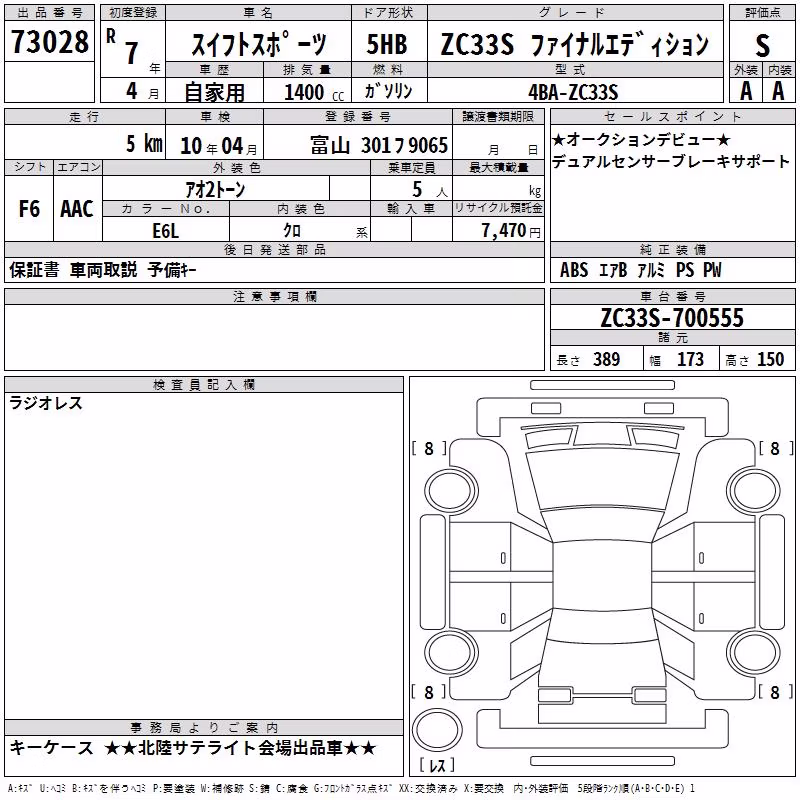Click shift type F6
This screenshot has width=800, height=800.
(x=29, y=209)
